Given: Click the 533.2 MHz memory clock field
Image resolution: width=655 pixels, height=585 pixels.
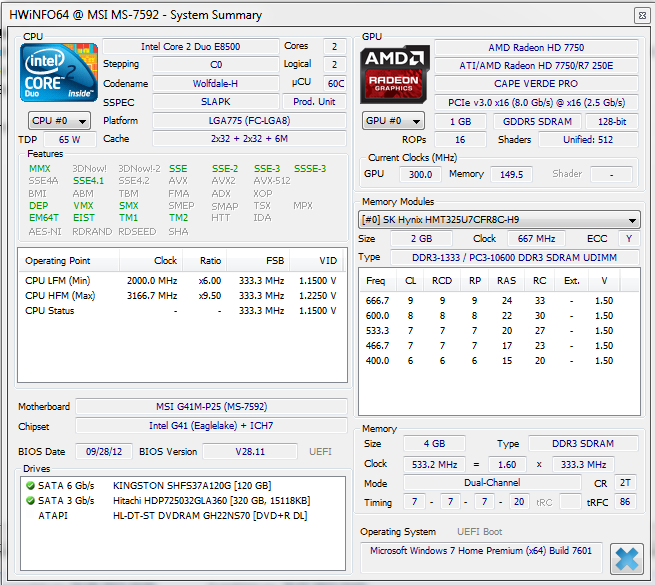Looking at the screenshot, I should tap(434, 464).
